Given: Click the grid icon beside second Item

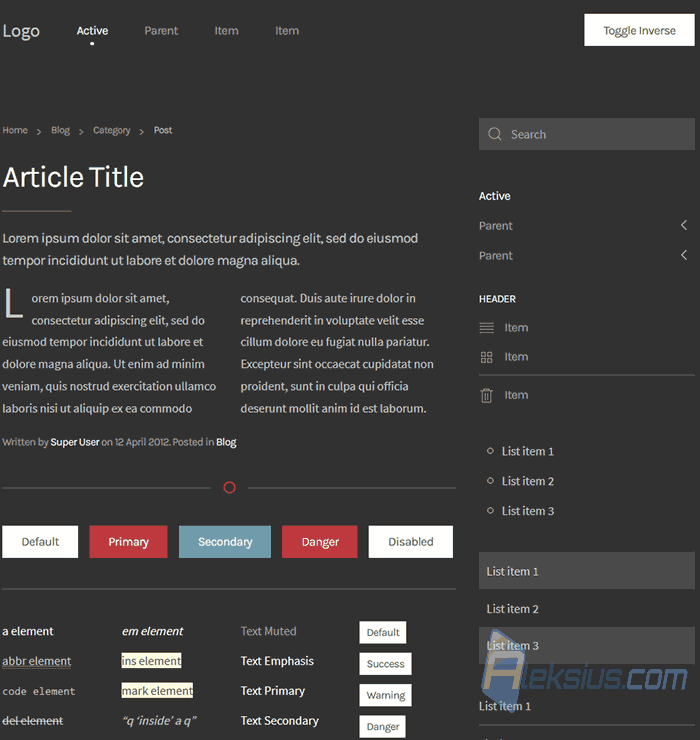Looking at the screenshot, I should [486, 357].
